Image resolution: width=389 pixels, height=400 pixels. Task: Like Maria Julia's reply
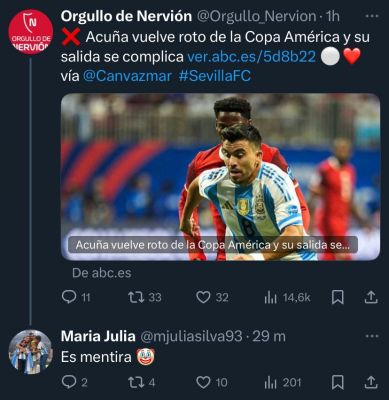point(212,382)
